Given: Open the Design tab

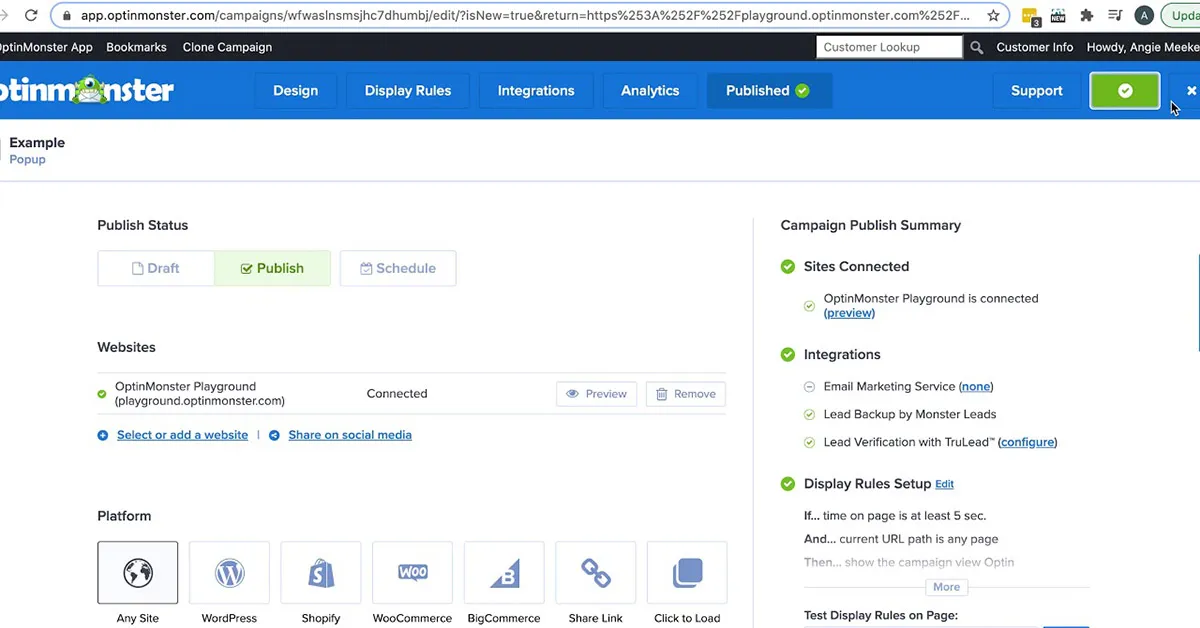Looking at the screenshot, I should pyautogui.click(x=295, y=90).
